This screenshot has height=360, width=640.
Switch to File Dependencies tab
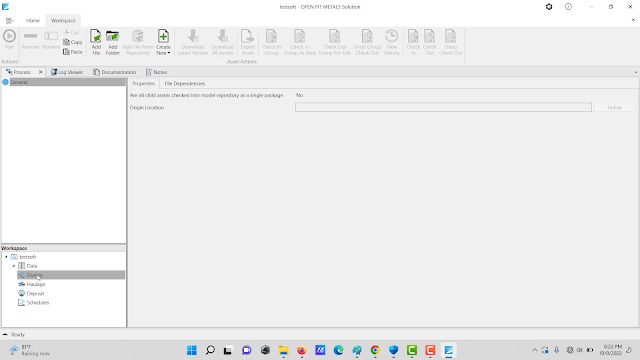tap(184, 83)
